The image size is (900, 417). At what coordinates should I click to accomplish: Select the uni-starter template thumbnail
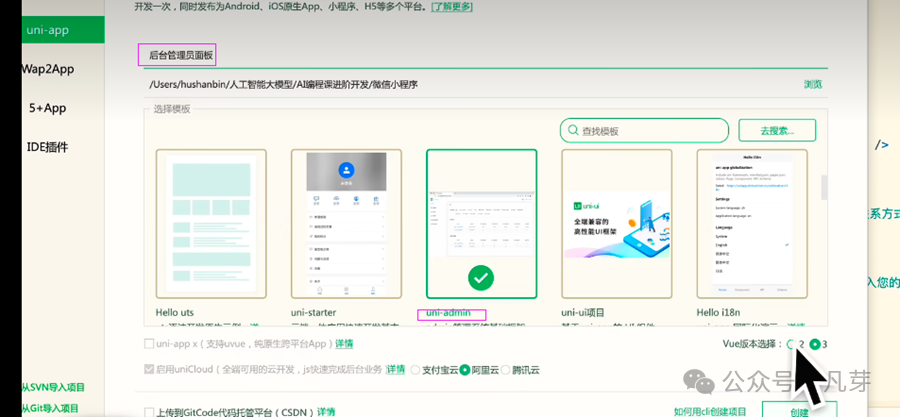(346, 224)
